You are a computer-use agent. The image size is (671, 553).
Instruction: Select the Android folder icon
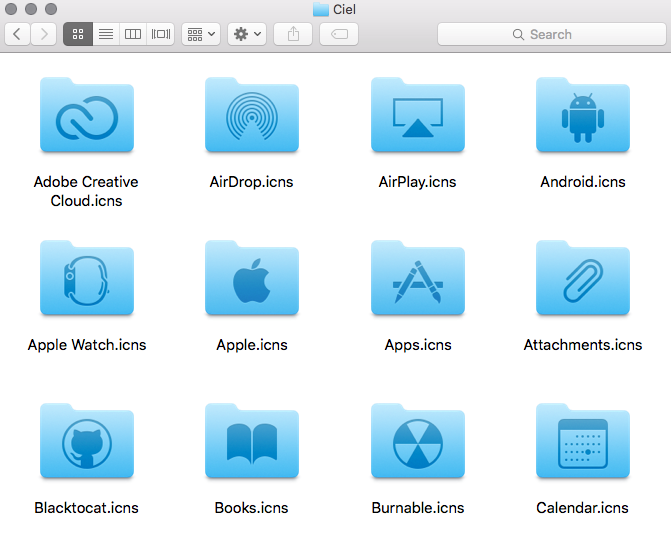(x=583, y=115)
